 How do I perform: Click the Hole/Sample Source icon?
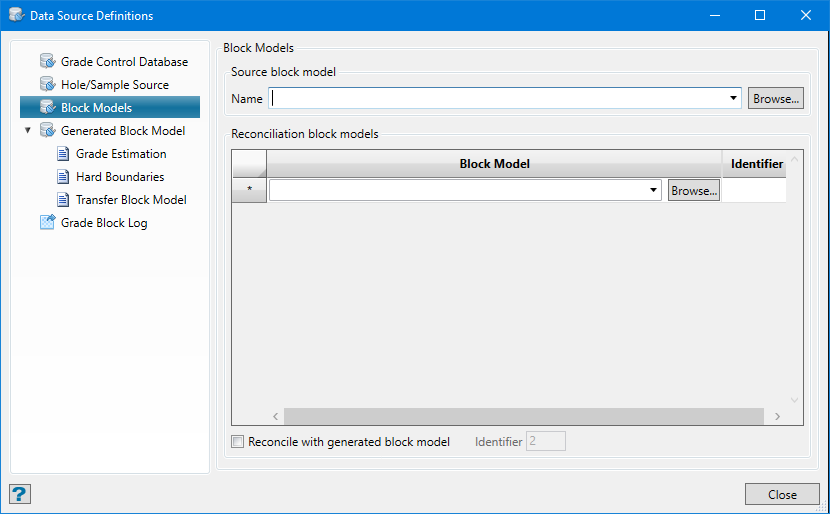coord(47,85)
